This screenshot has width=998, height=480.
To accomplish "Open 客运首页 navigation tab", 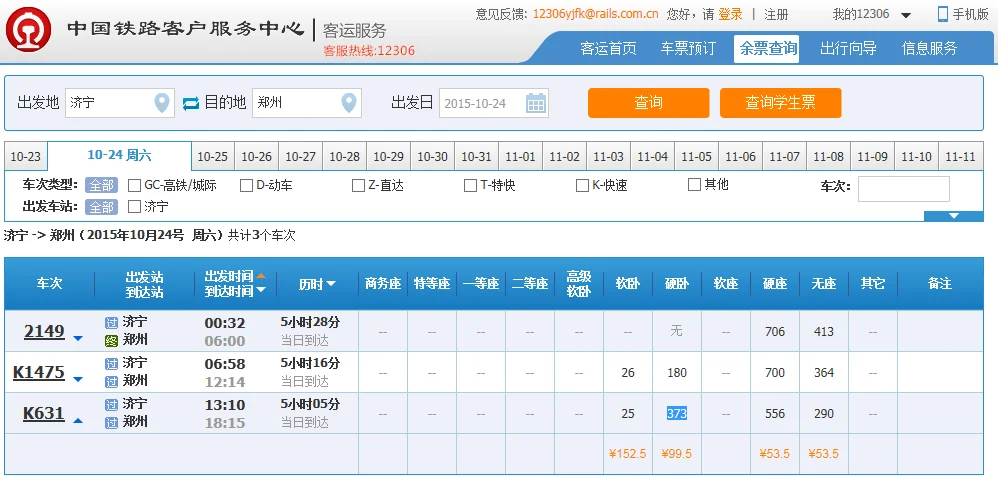I will 608,48.
